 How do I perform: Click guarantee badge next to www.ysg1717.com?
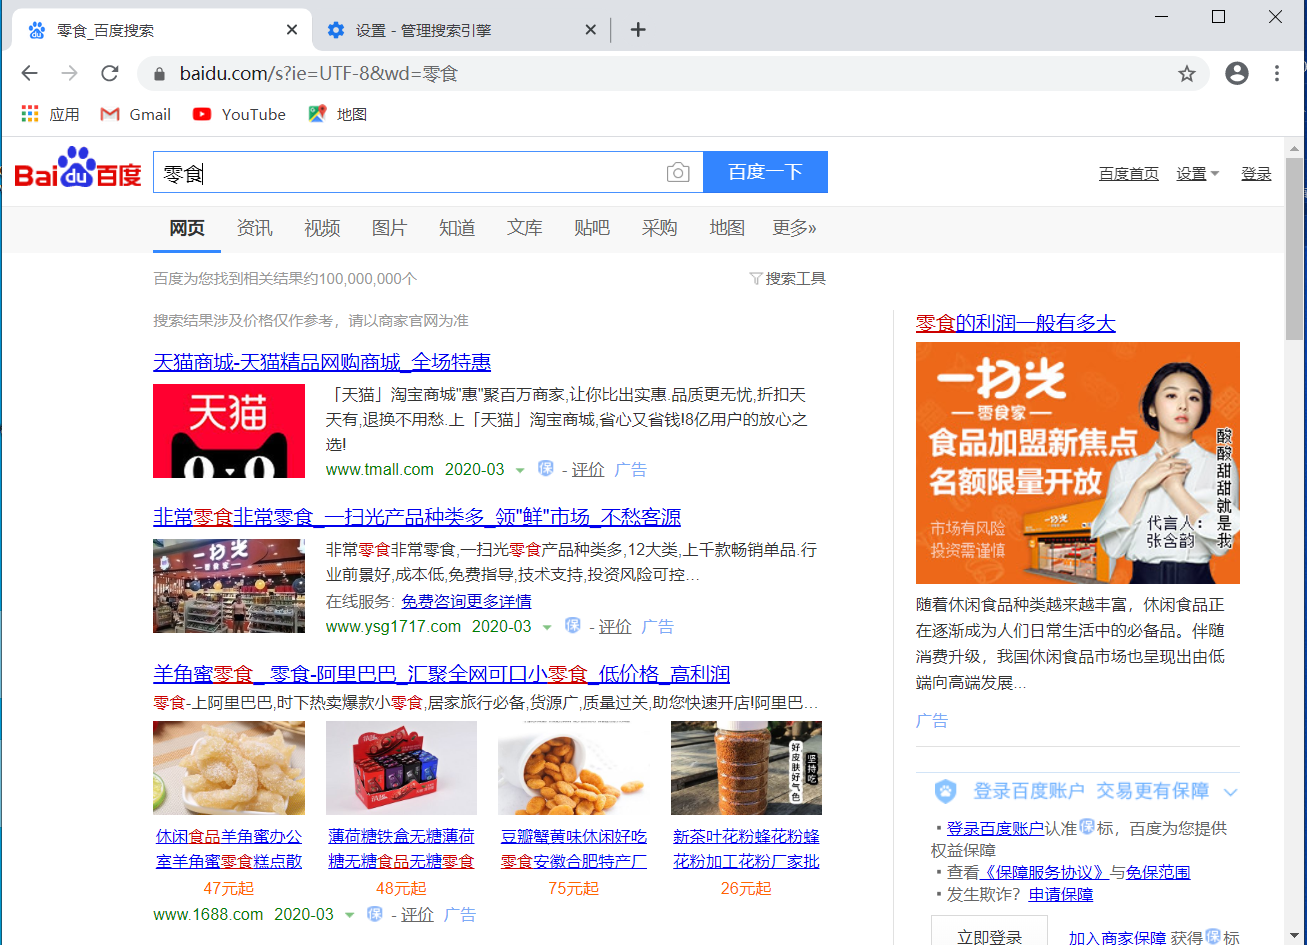(573, 626)
